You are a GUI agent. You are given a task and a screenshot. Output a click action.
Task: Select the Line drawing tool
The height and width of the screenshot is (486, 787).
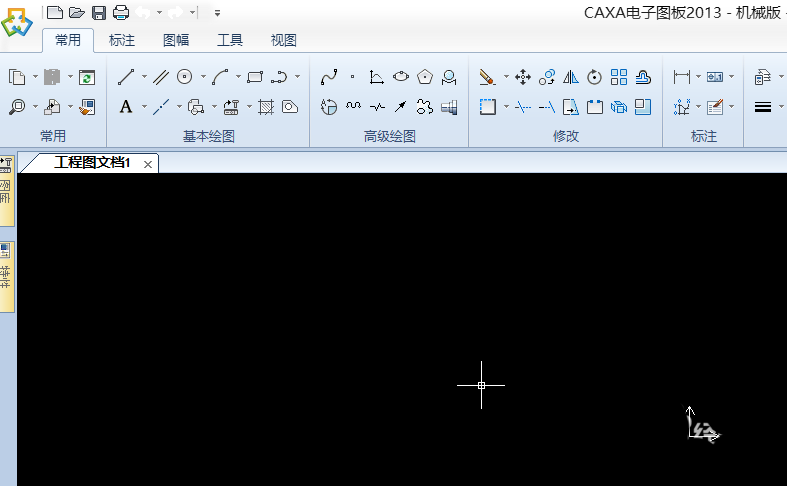coord(125,77)
